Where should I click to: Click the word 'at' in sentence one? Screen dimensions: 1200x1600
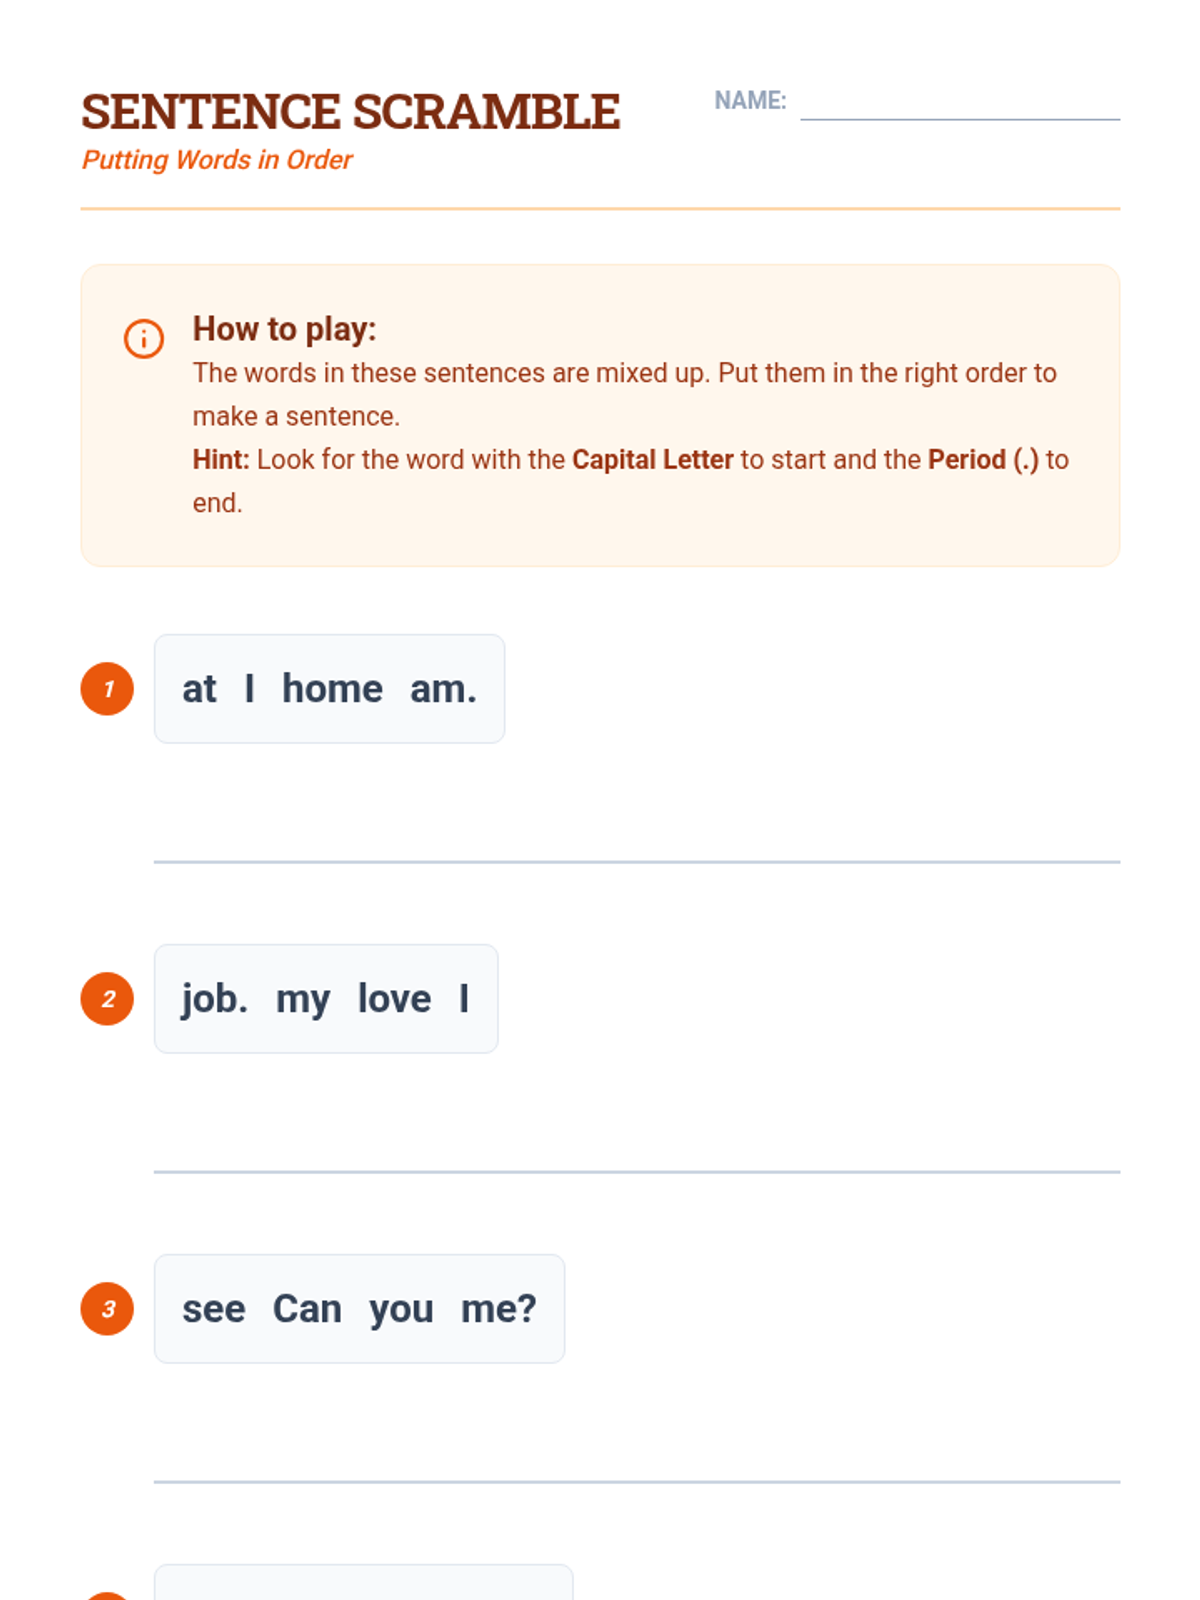pos(199,689)
